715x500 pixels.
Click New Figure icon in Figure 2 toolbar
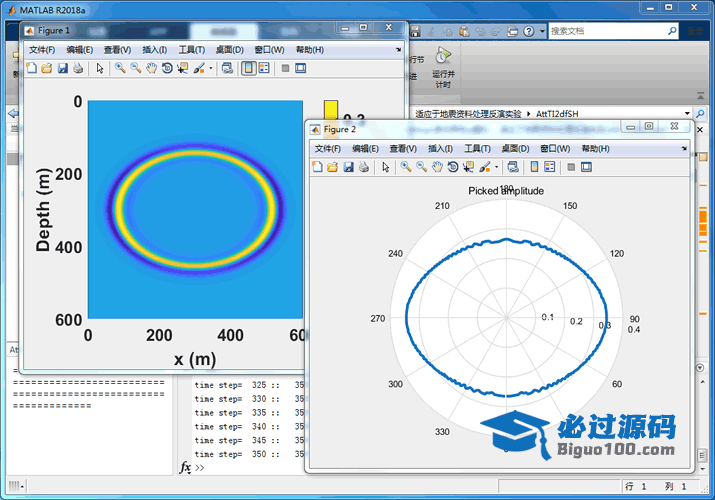[x=317, y=167]
